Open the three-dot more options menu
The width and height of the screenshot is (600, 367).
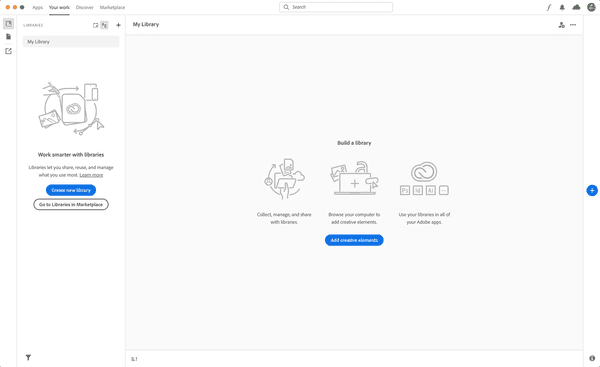tap(573, 25)
